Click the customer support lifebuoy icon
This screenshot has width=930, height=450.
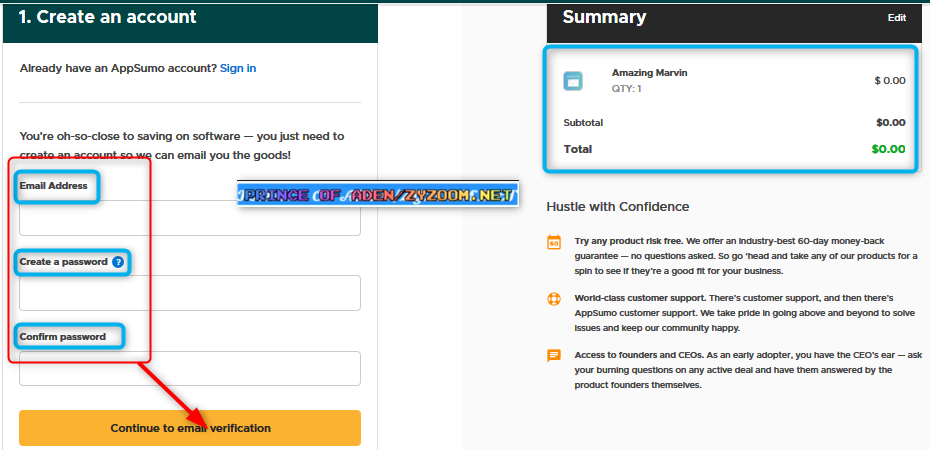(553, 298)
